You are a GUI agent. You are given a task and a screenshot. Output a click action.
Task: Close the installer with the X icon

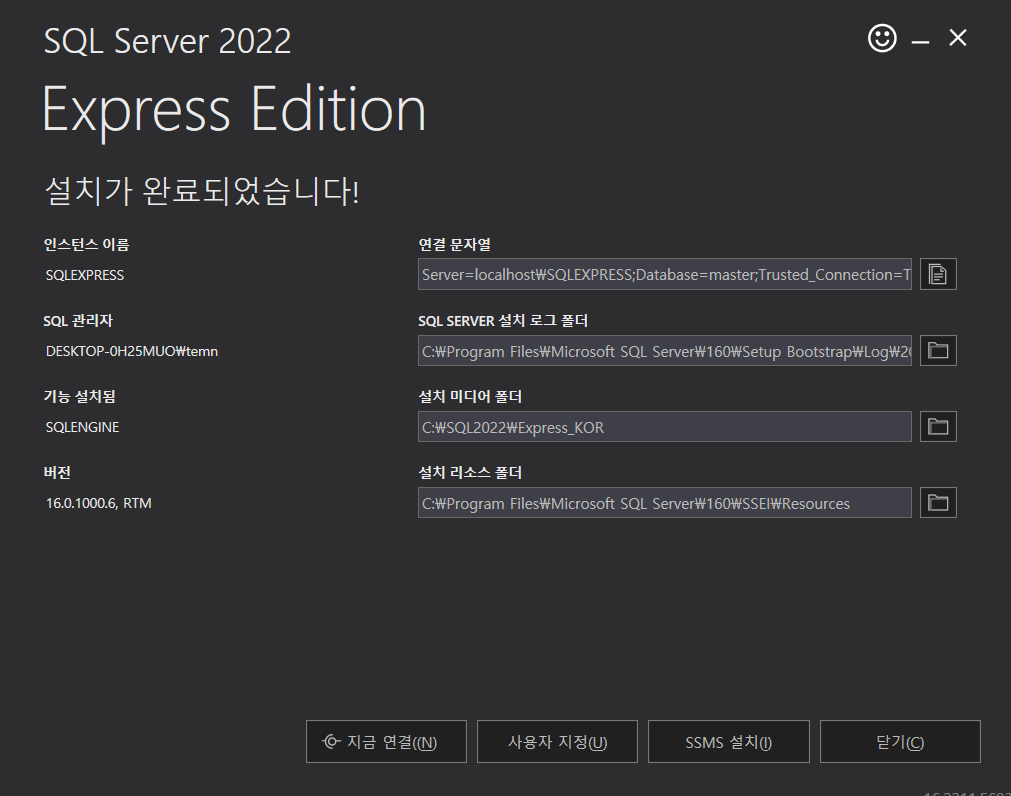coord(957,38)
